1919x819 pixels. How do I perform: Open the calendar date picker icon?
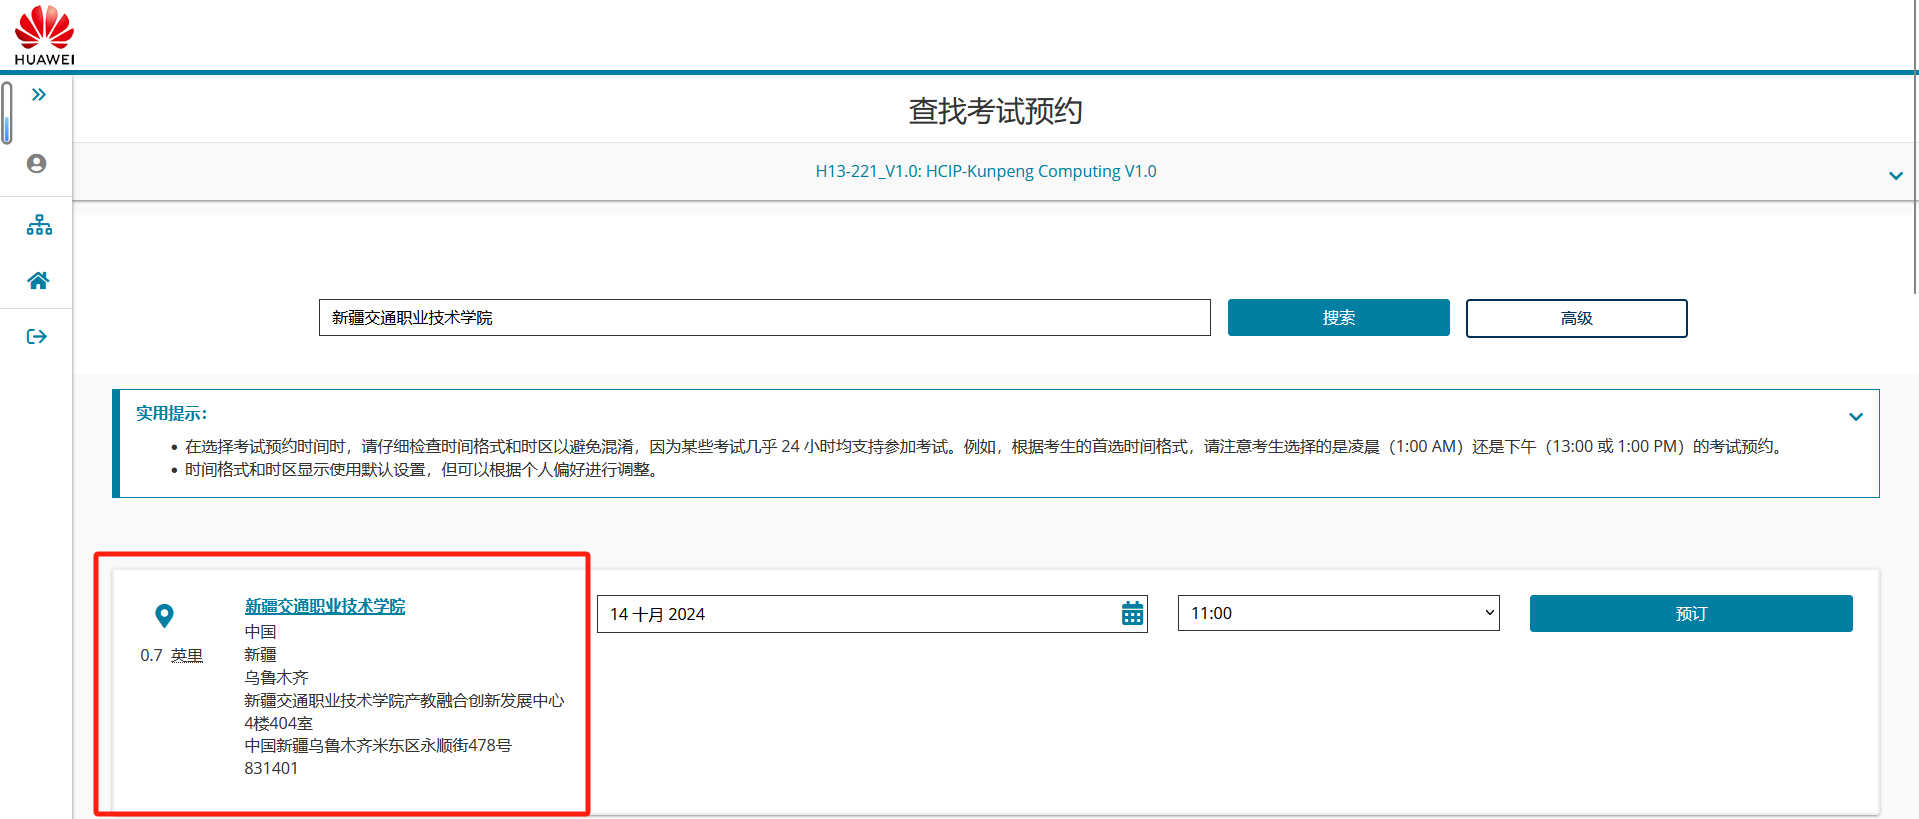(1131, 614)
